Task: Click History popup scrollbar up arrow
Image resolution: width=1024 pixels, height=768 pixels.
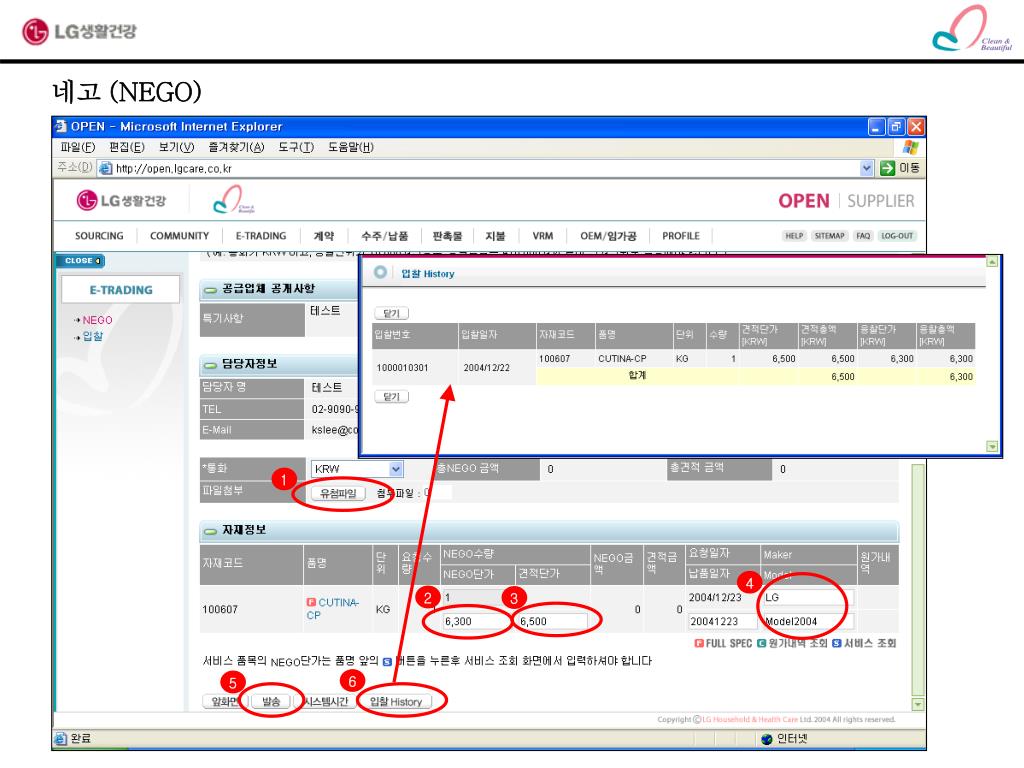Action: click(992, 262)
